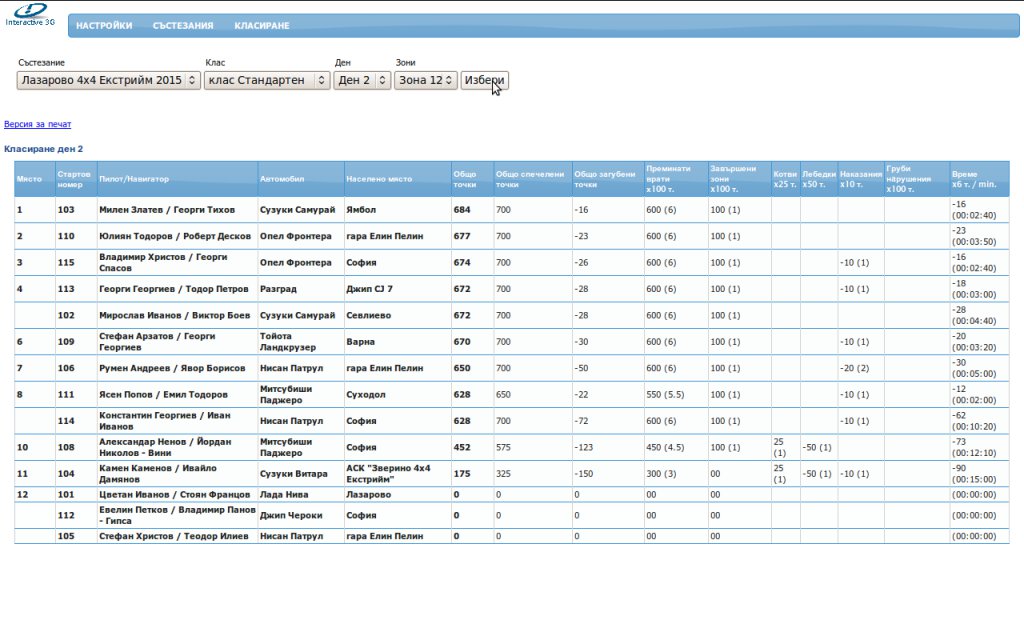Click the Interactive 3G logo

29,14
